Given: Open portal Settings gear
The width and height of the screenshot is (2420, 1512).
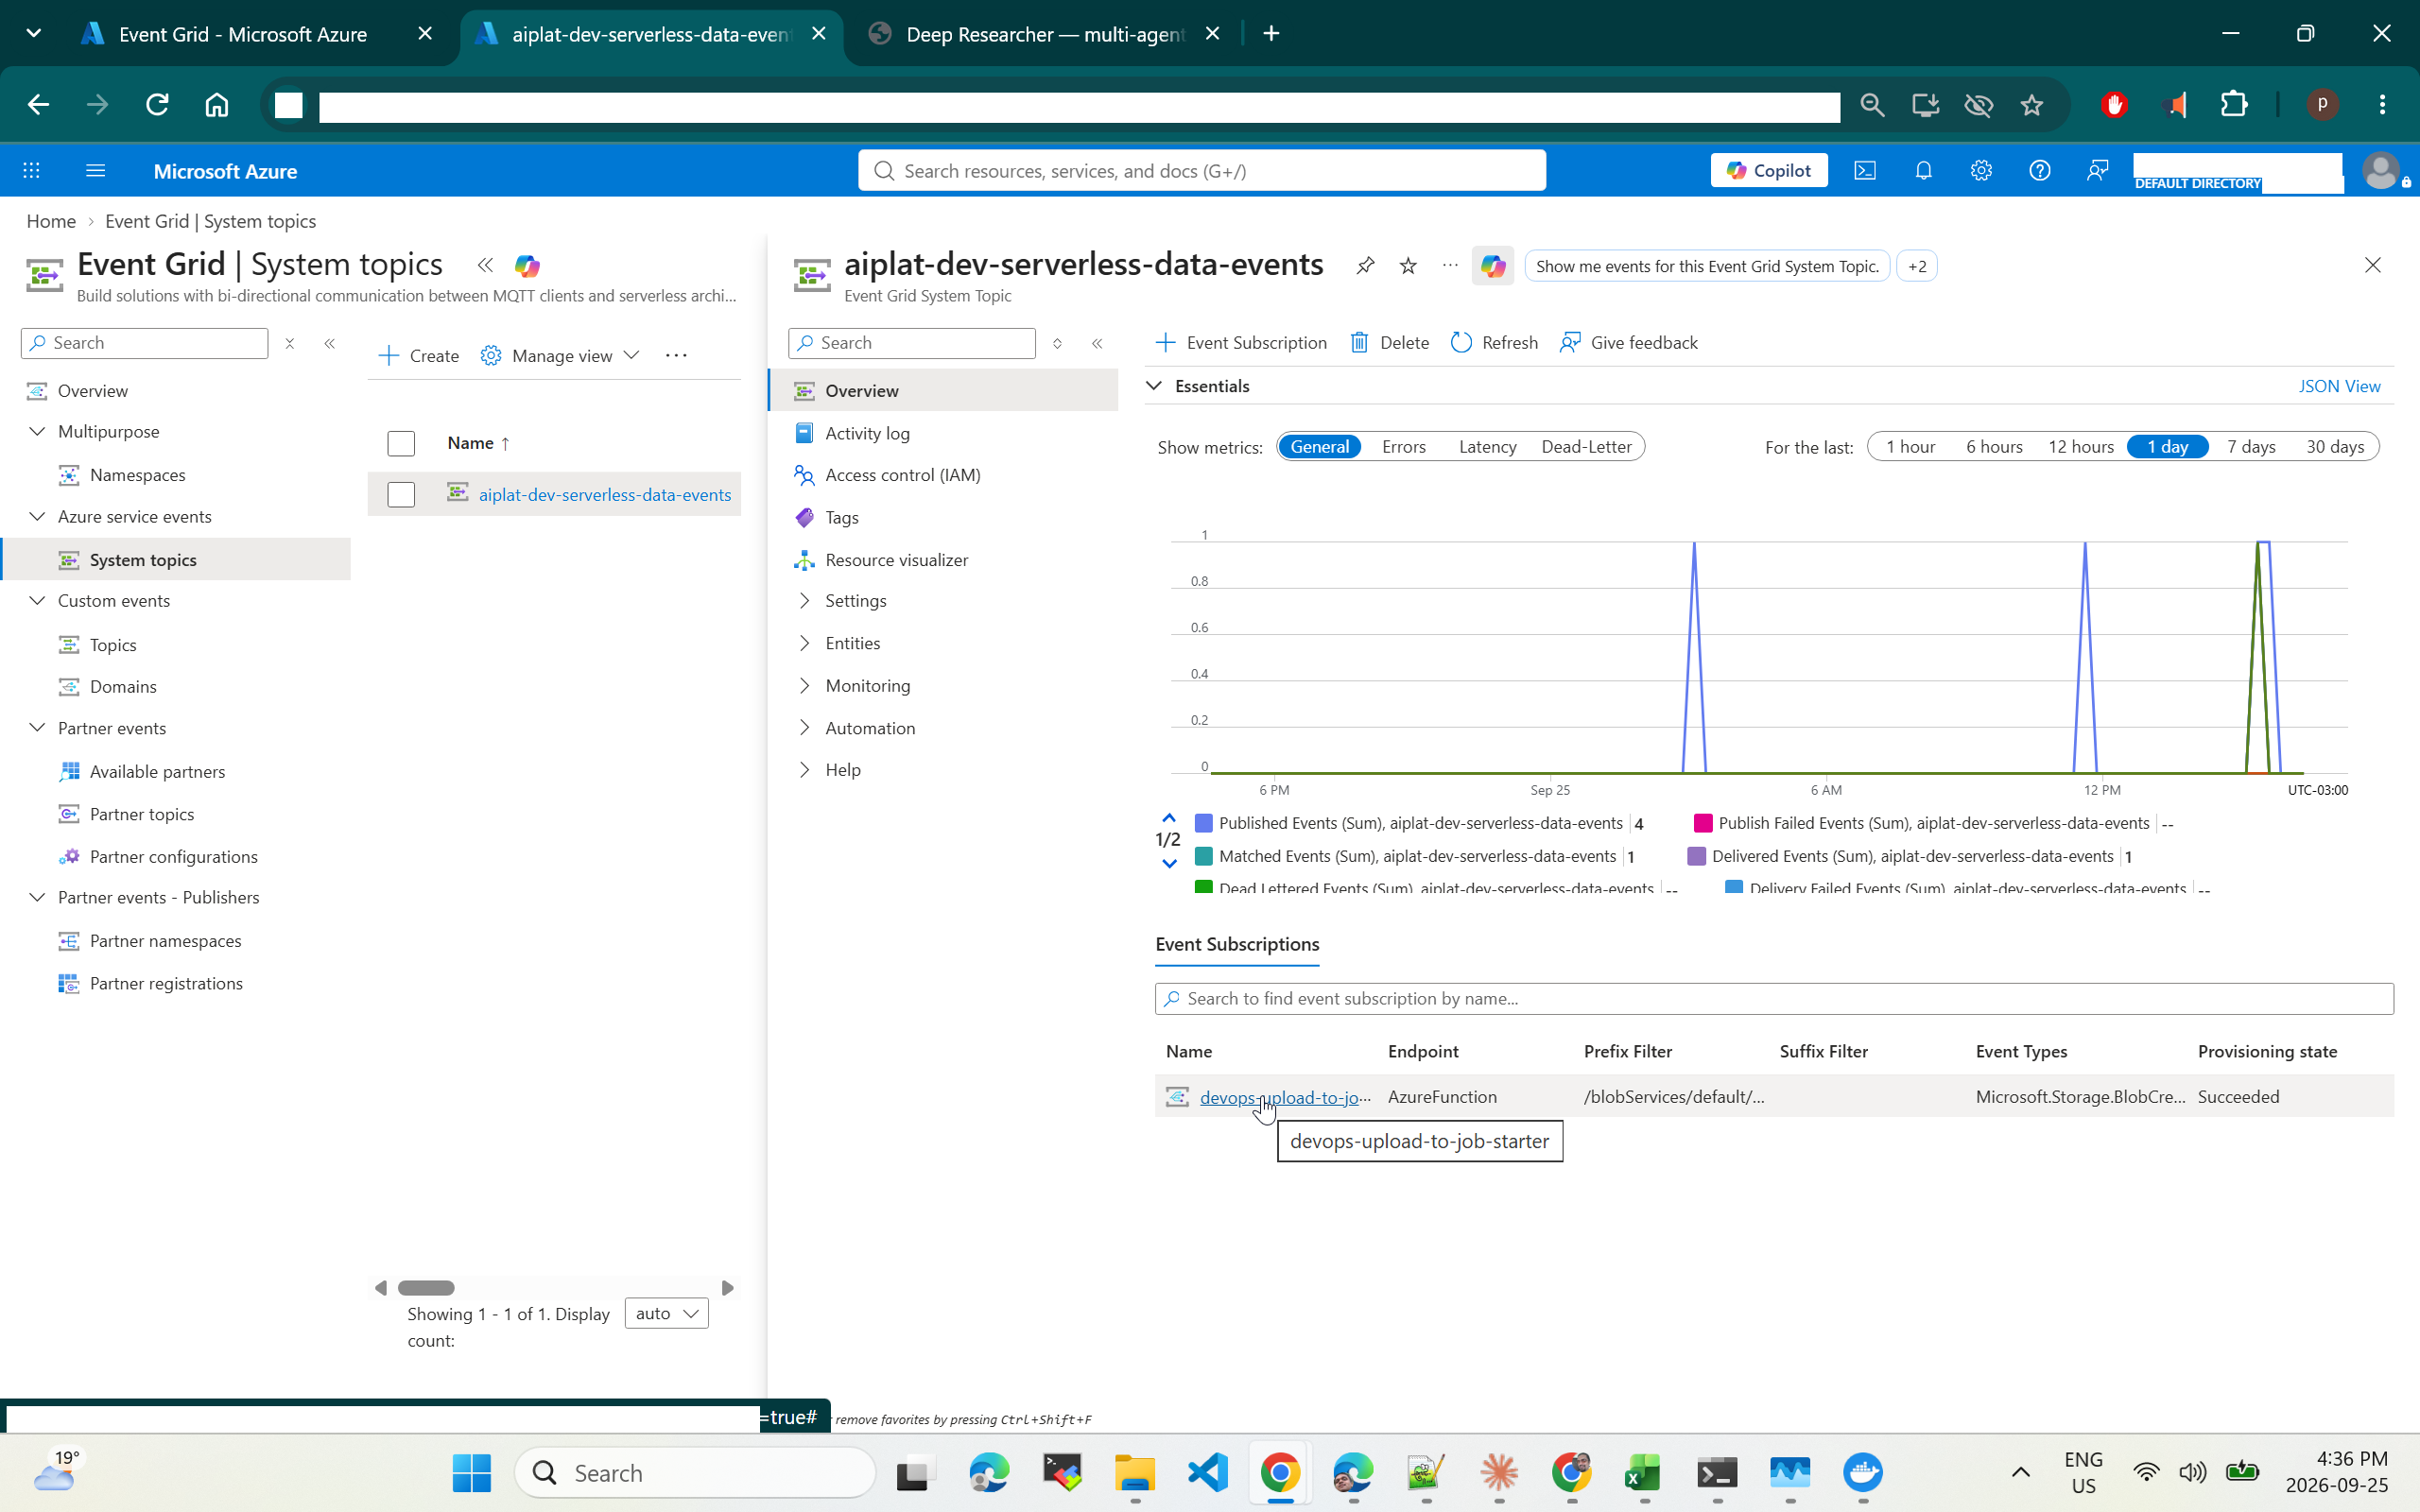Looking at the screenshot, I should (1981, 171).
